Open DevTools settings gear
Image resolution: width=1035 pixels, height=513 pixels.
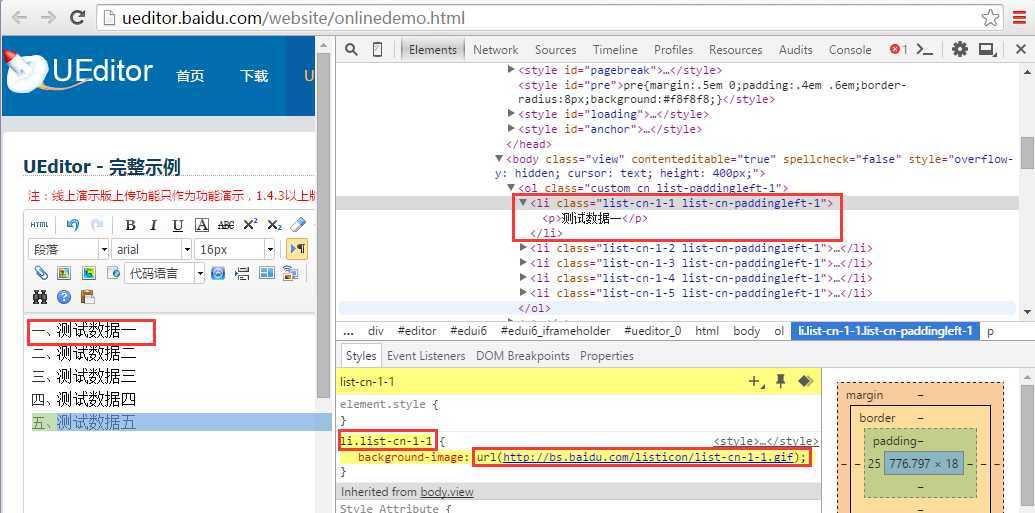click(x=960, y=50)
